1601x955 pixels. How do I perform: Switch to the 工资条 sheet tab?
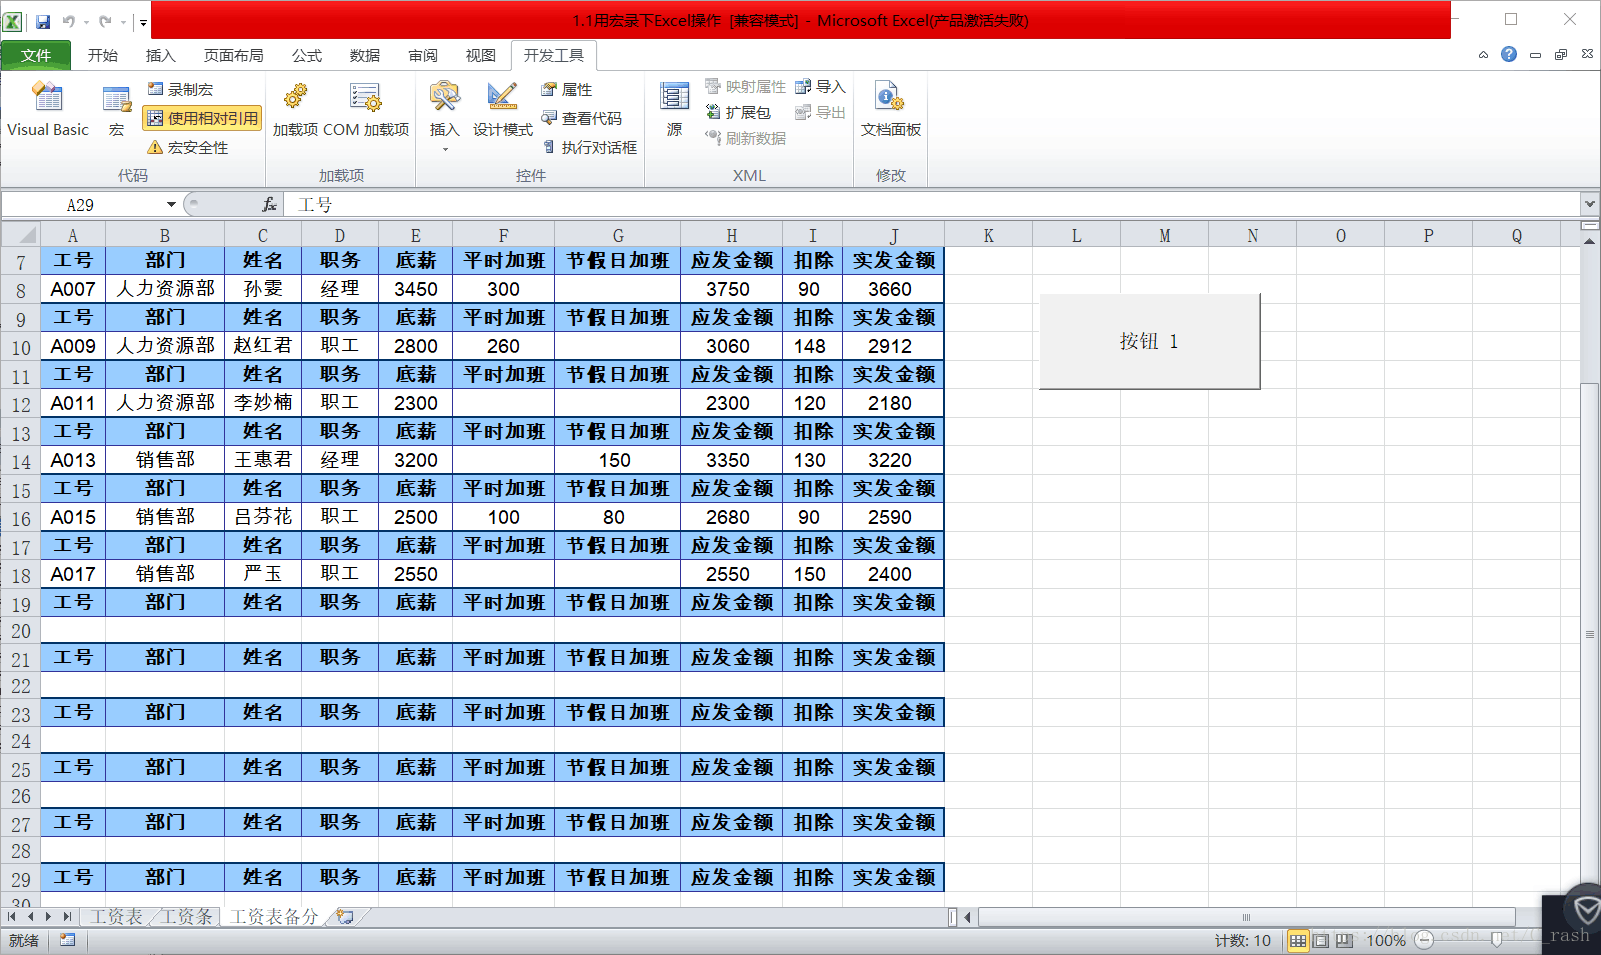tap(186, 916)
